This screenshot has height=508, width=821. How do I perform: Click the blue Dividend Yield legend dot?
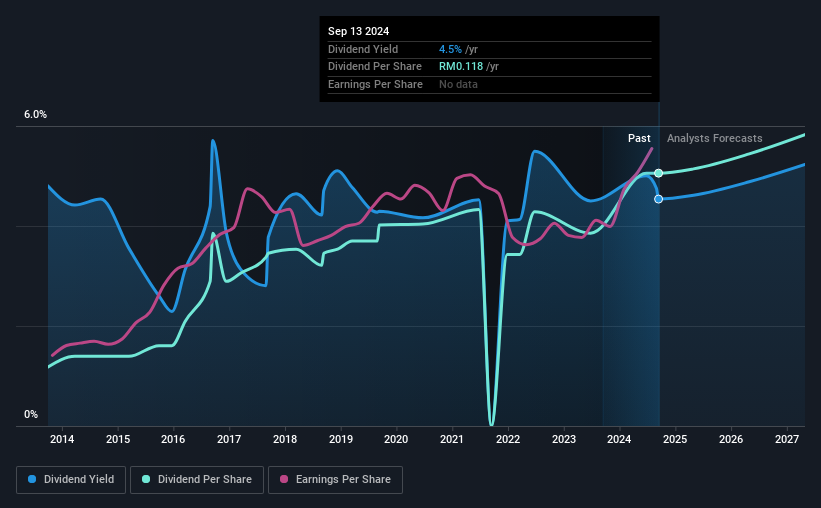coord(32,479)
